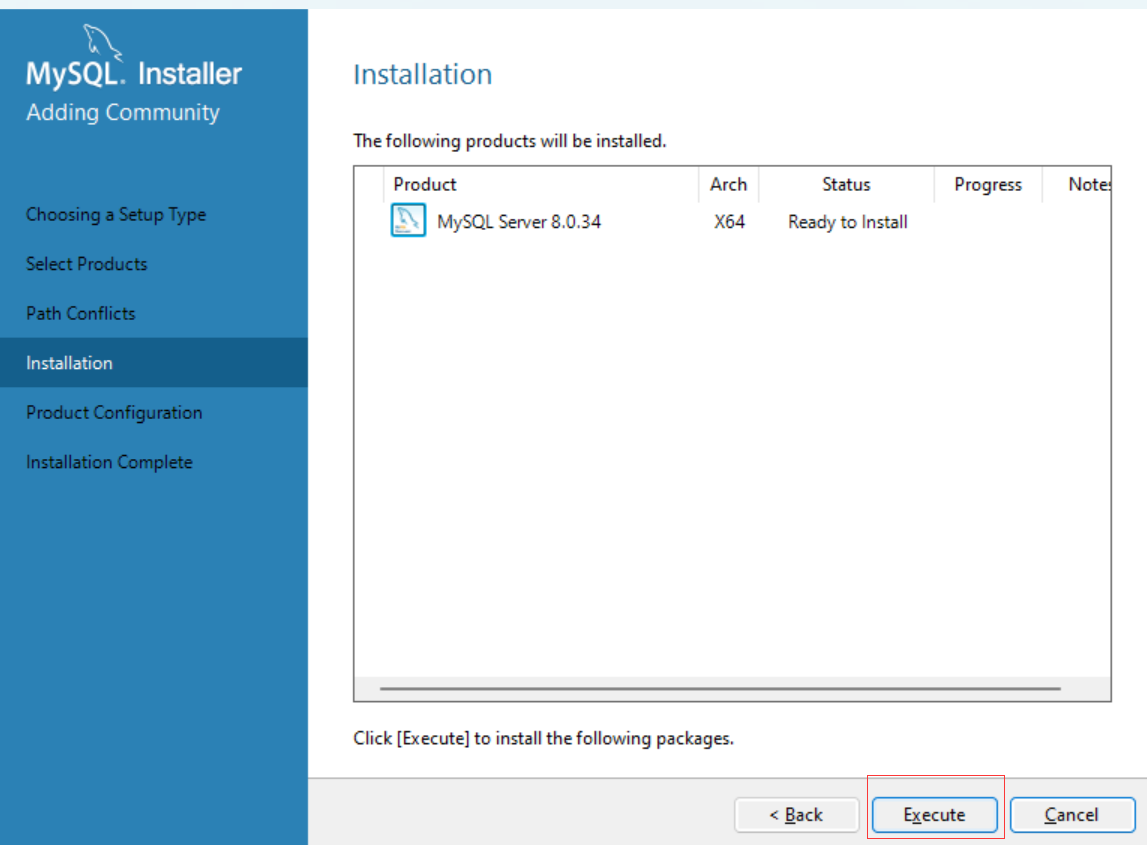
Task: Click the Execute button to install
Action: (934, 814)
